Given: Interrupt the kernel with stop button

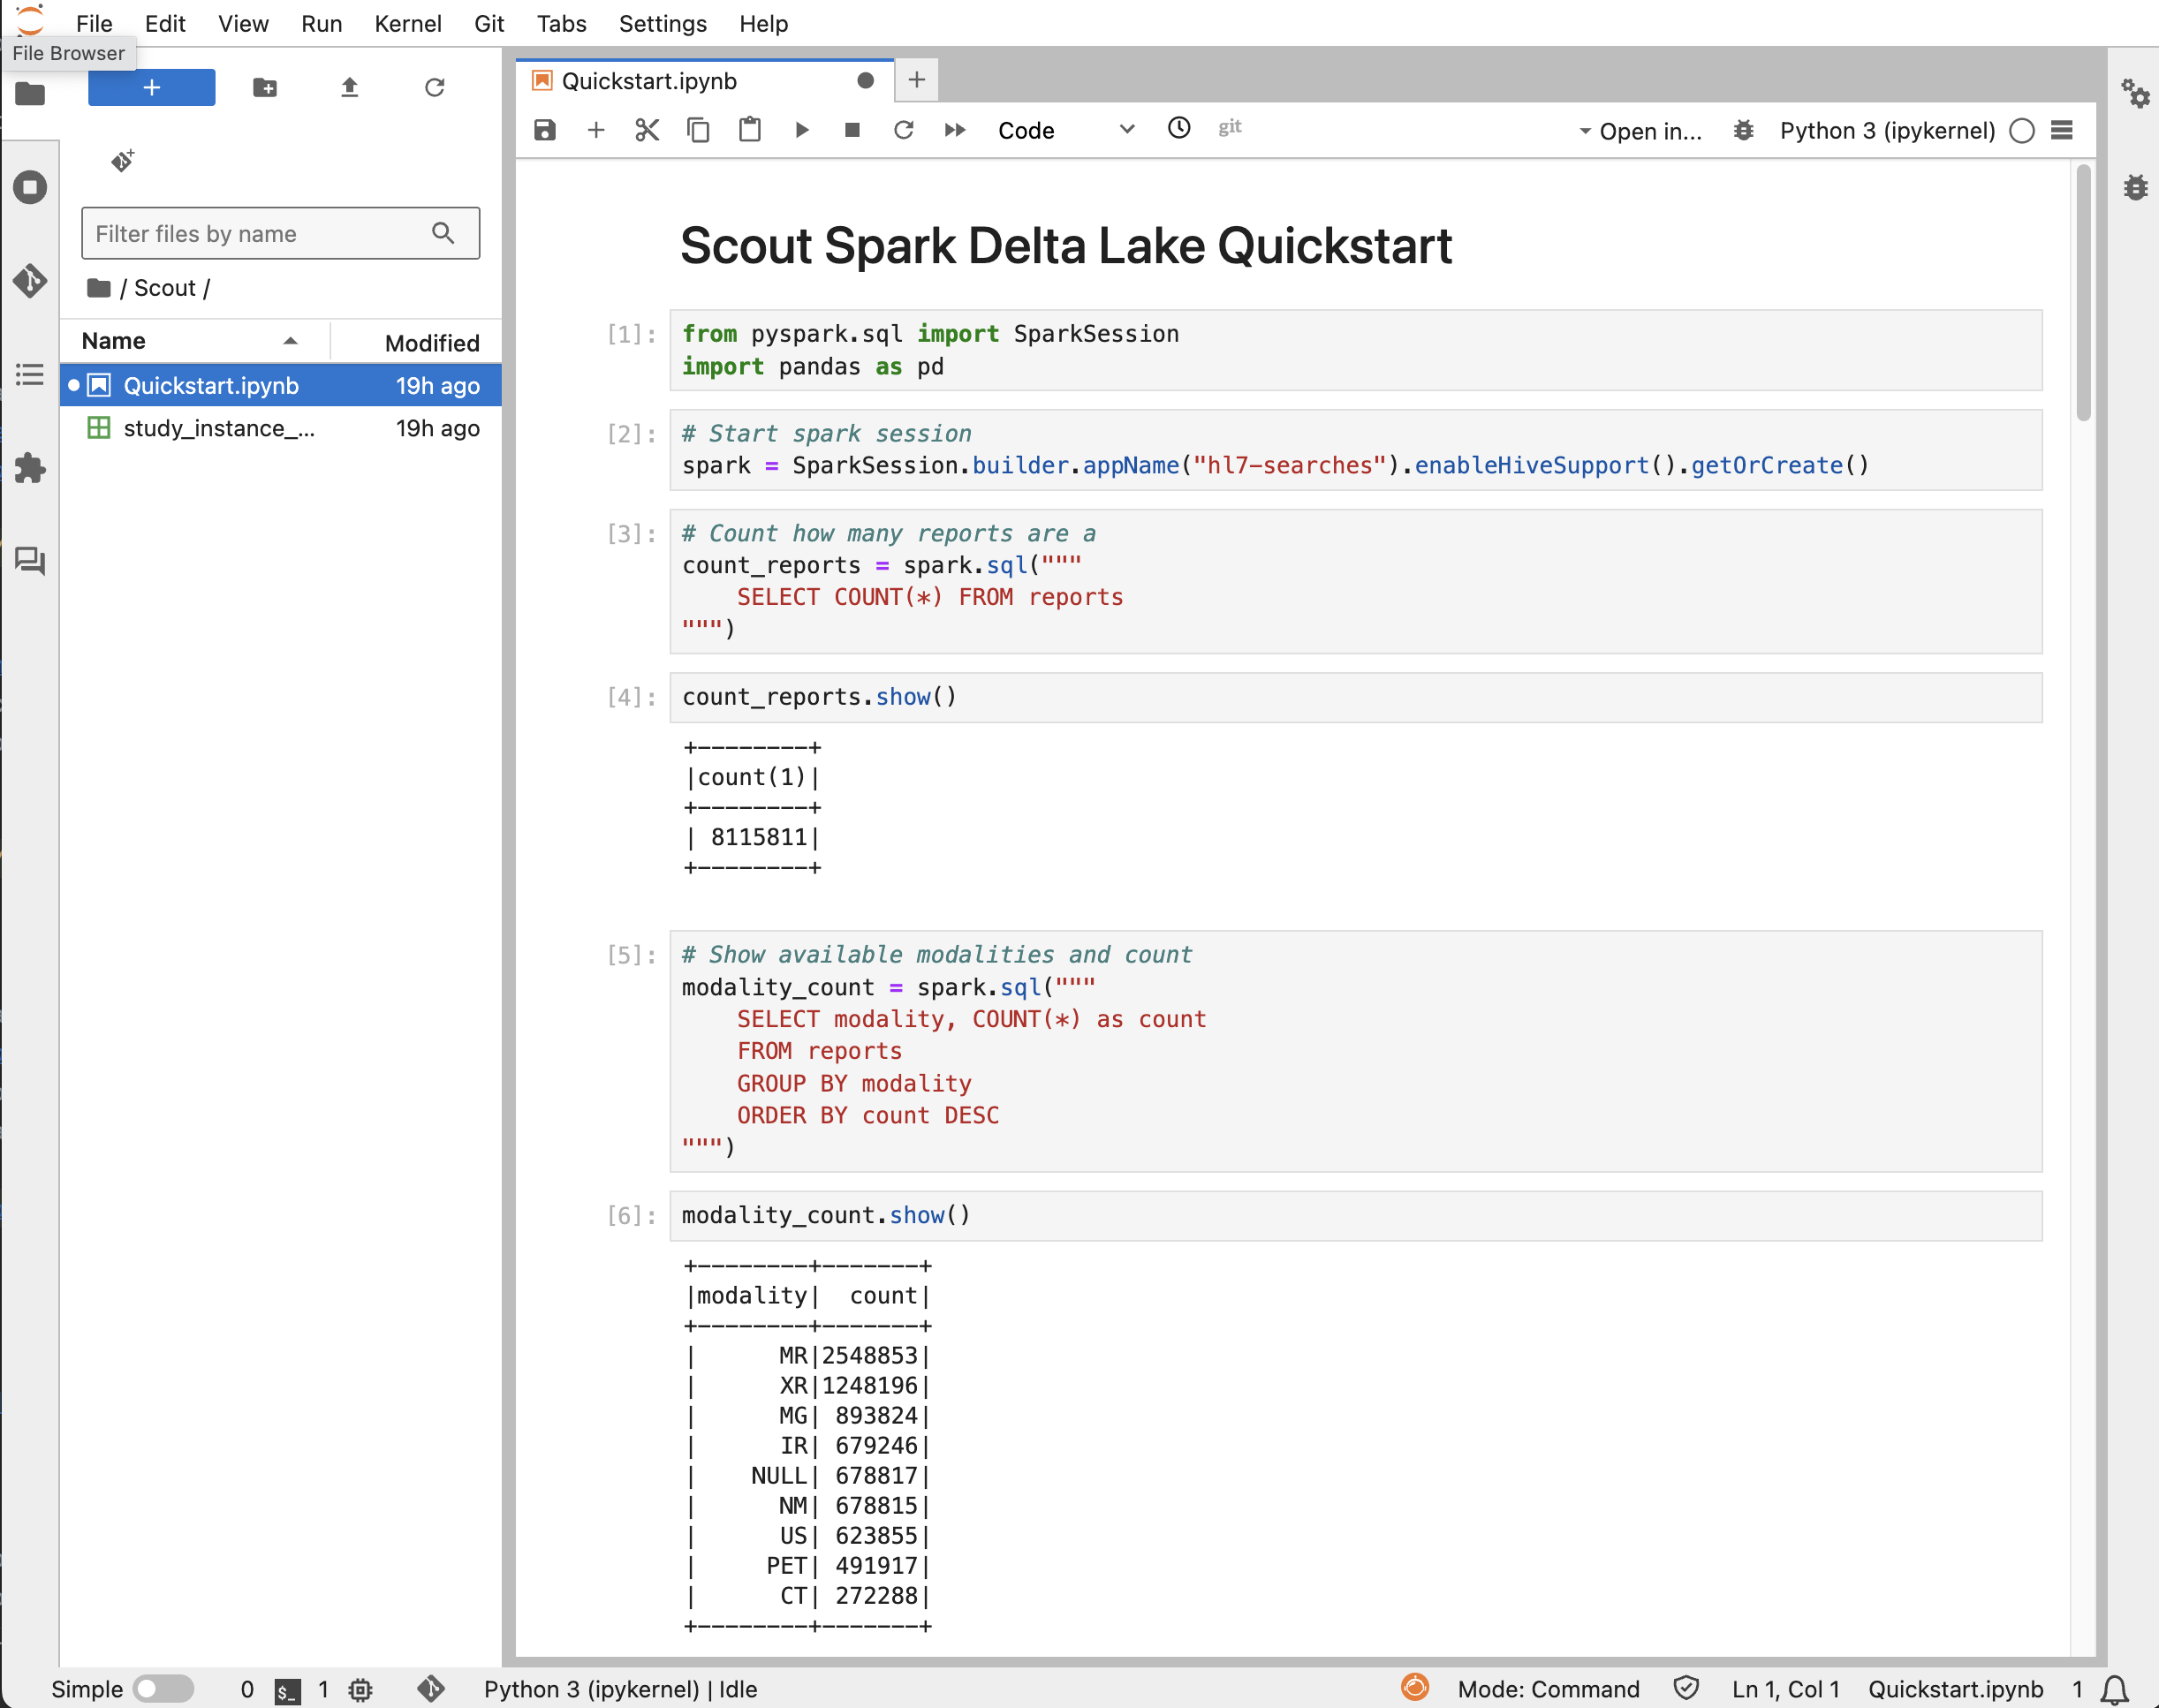Looking at the screenshot, I should (853, 130).
